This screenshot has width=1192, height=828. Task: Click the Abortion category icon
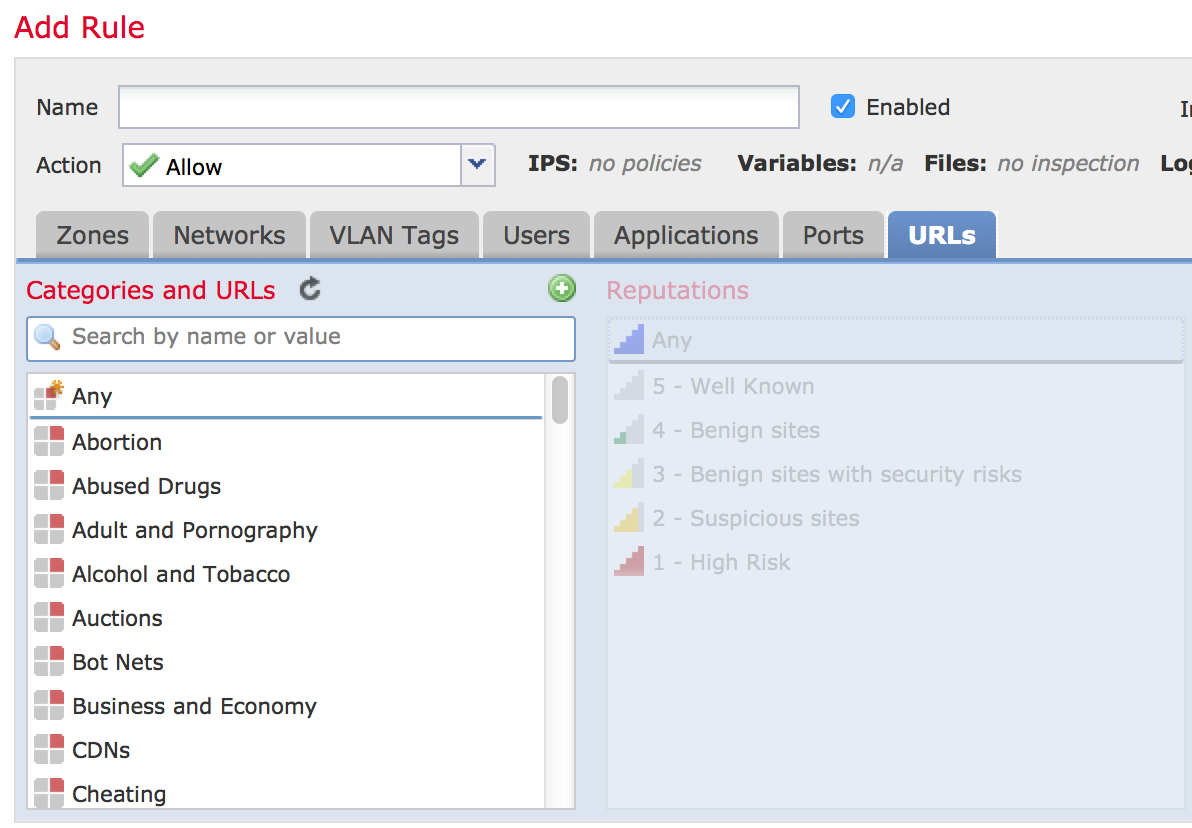tap(48, 442)
